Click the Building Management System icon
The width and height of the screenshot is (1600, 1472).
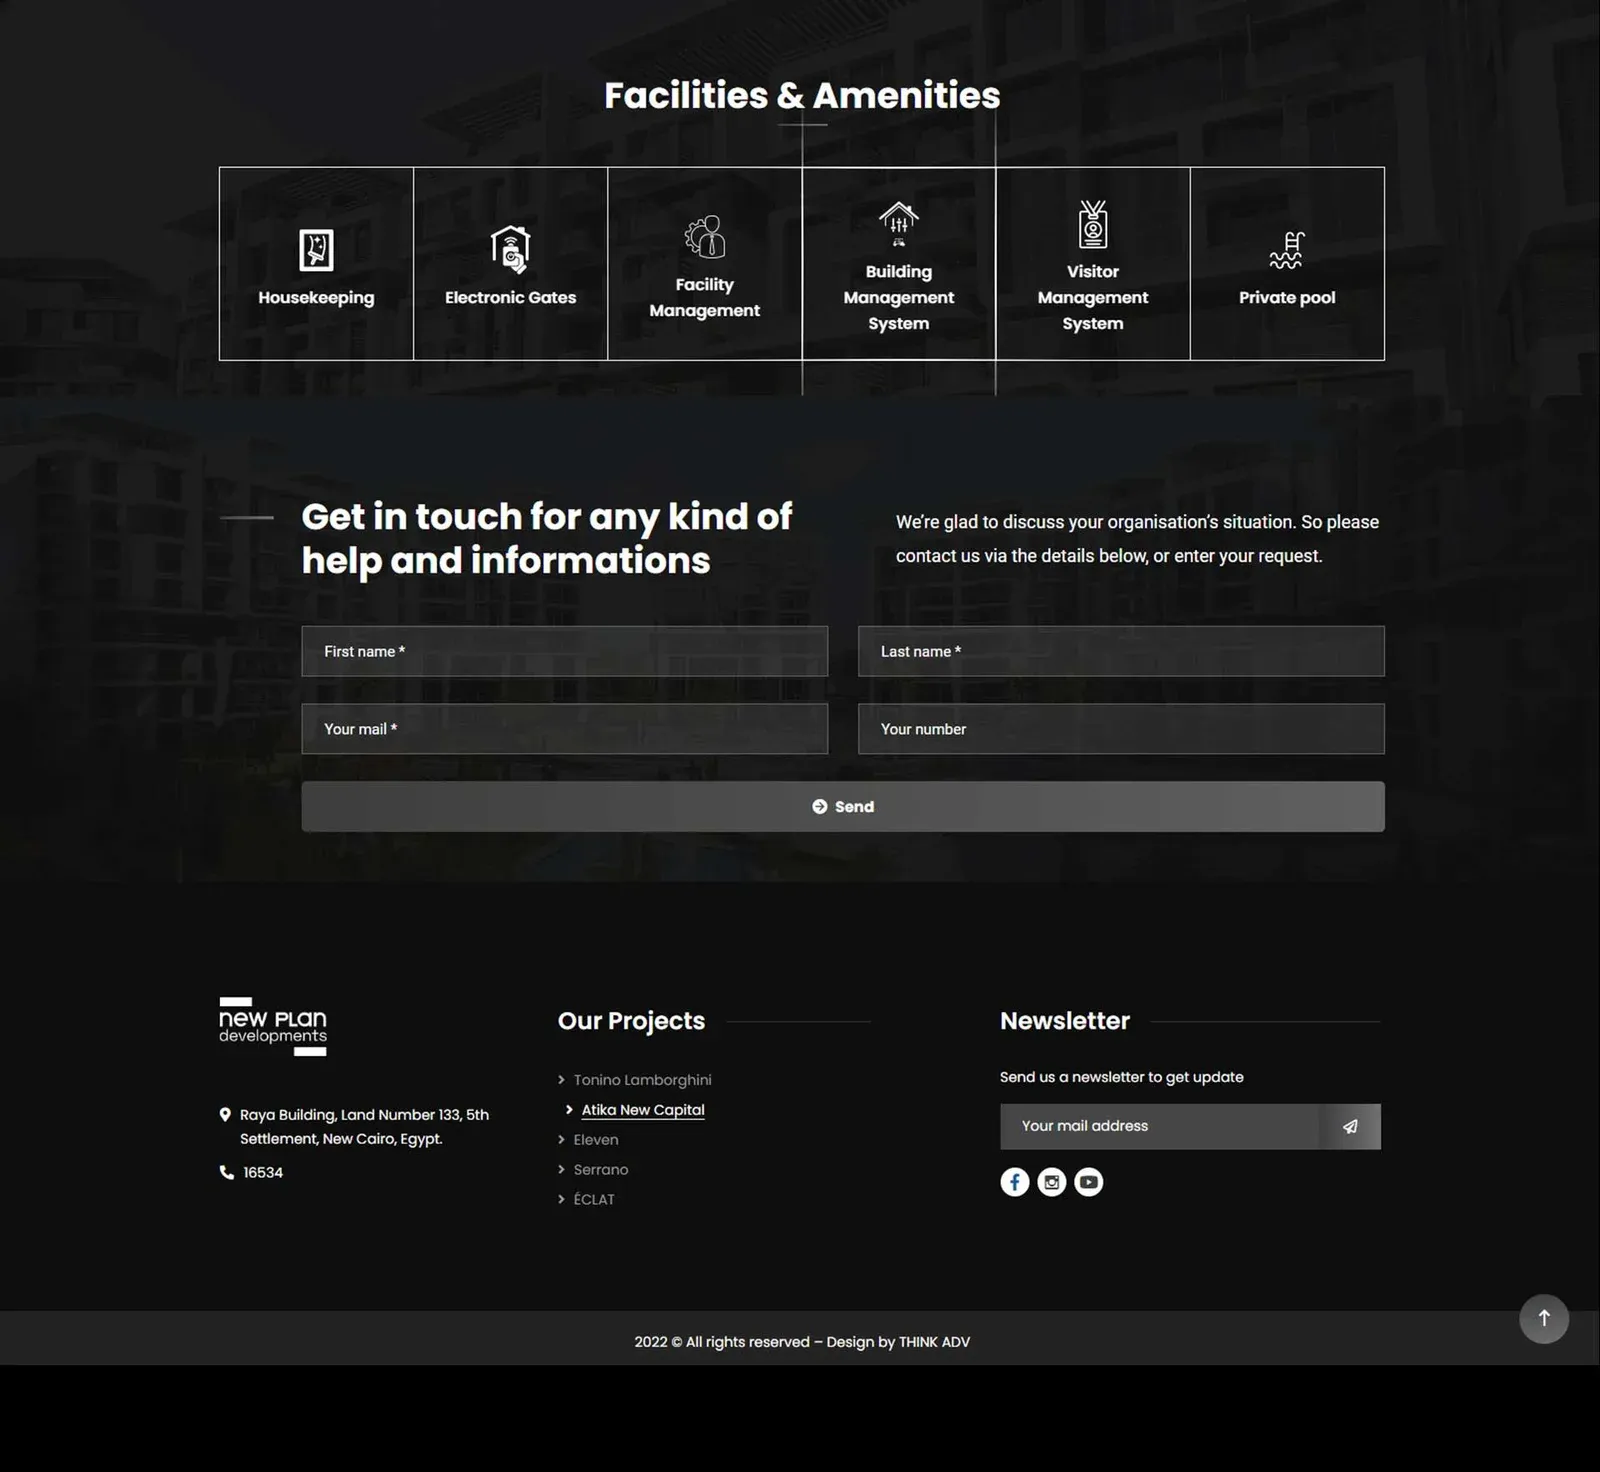pyautogui.click(x=898, y=223)
